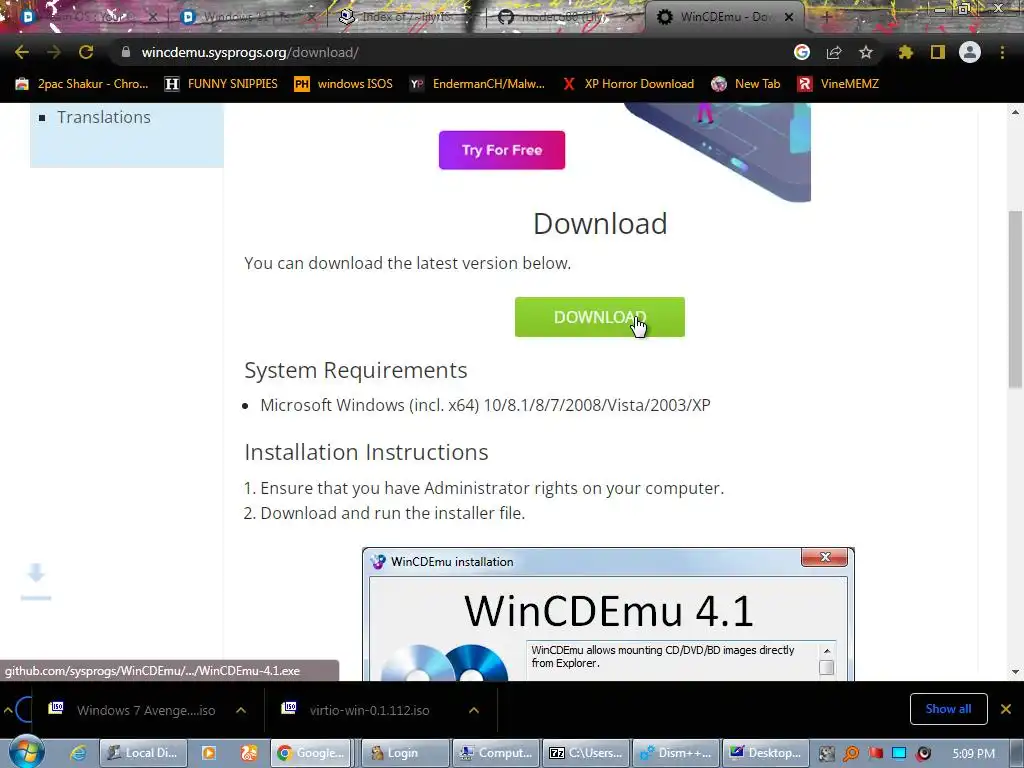Share this page using the share icon

tap(834, 52)
